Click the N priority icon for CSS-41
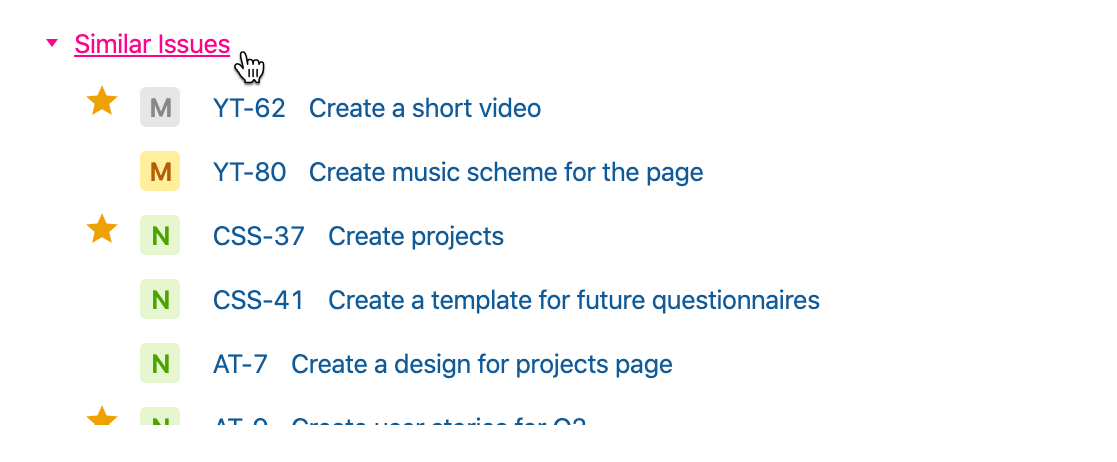 160,300
